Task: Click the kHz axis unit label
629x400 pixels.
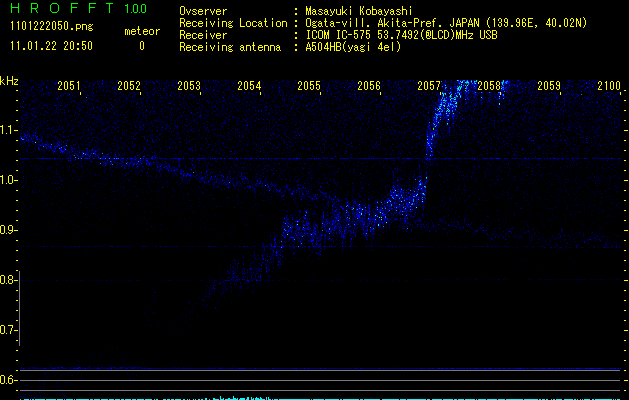Action: [x=9, y=81]
